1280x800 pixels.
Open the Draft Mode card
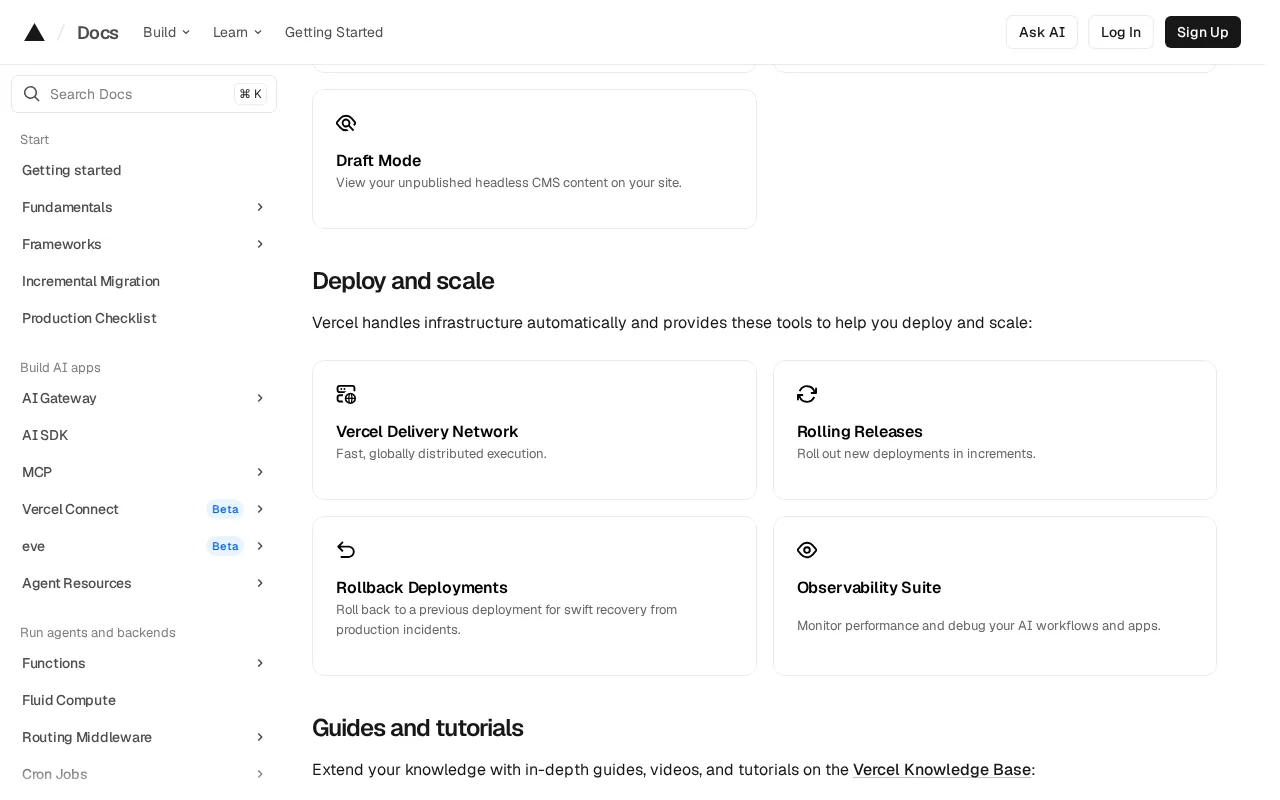(534, 159)
